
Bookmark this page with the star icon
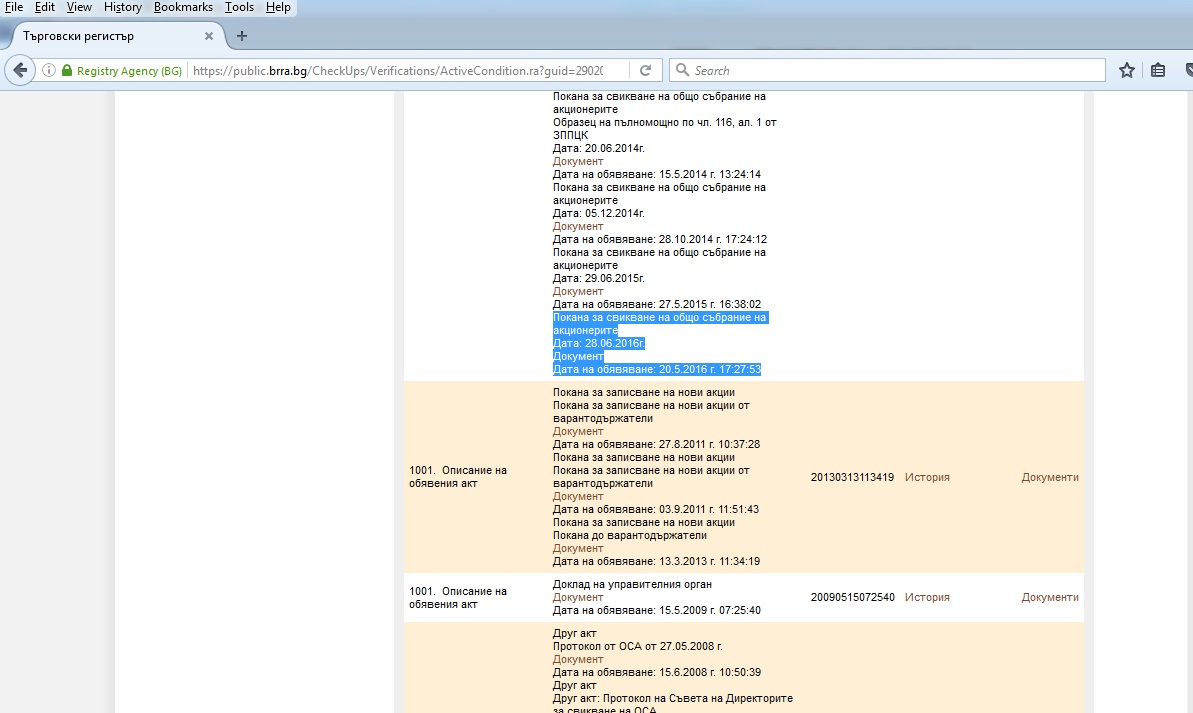click(x=1127, y=71)
